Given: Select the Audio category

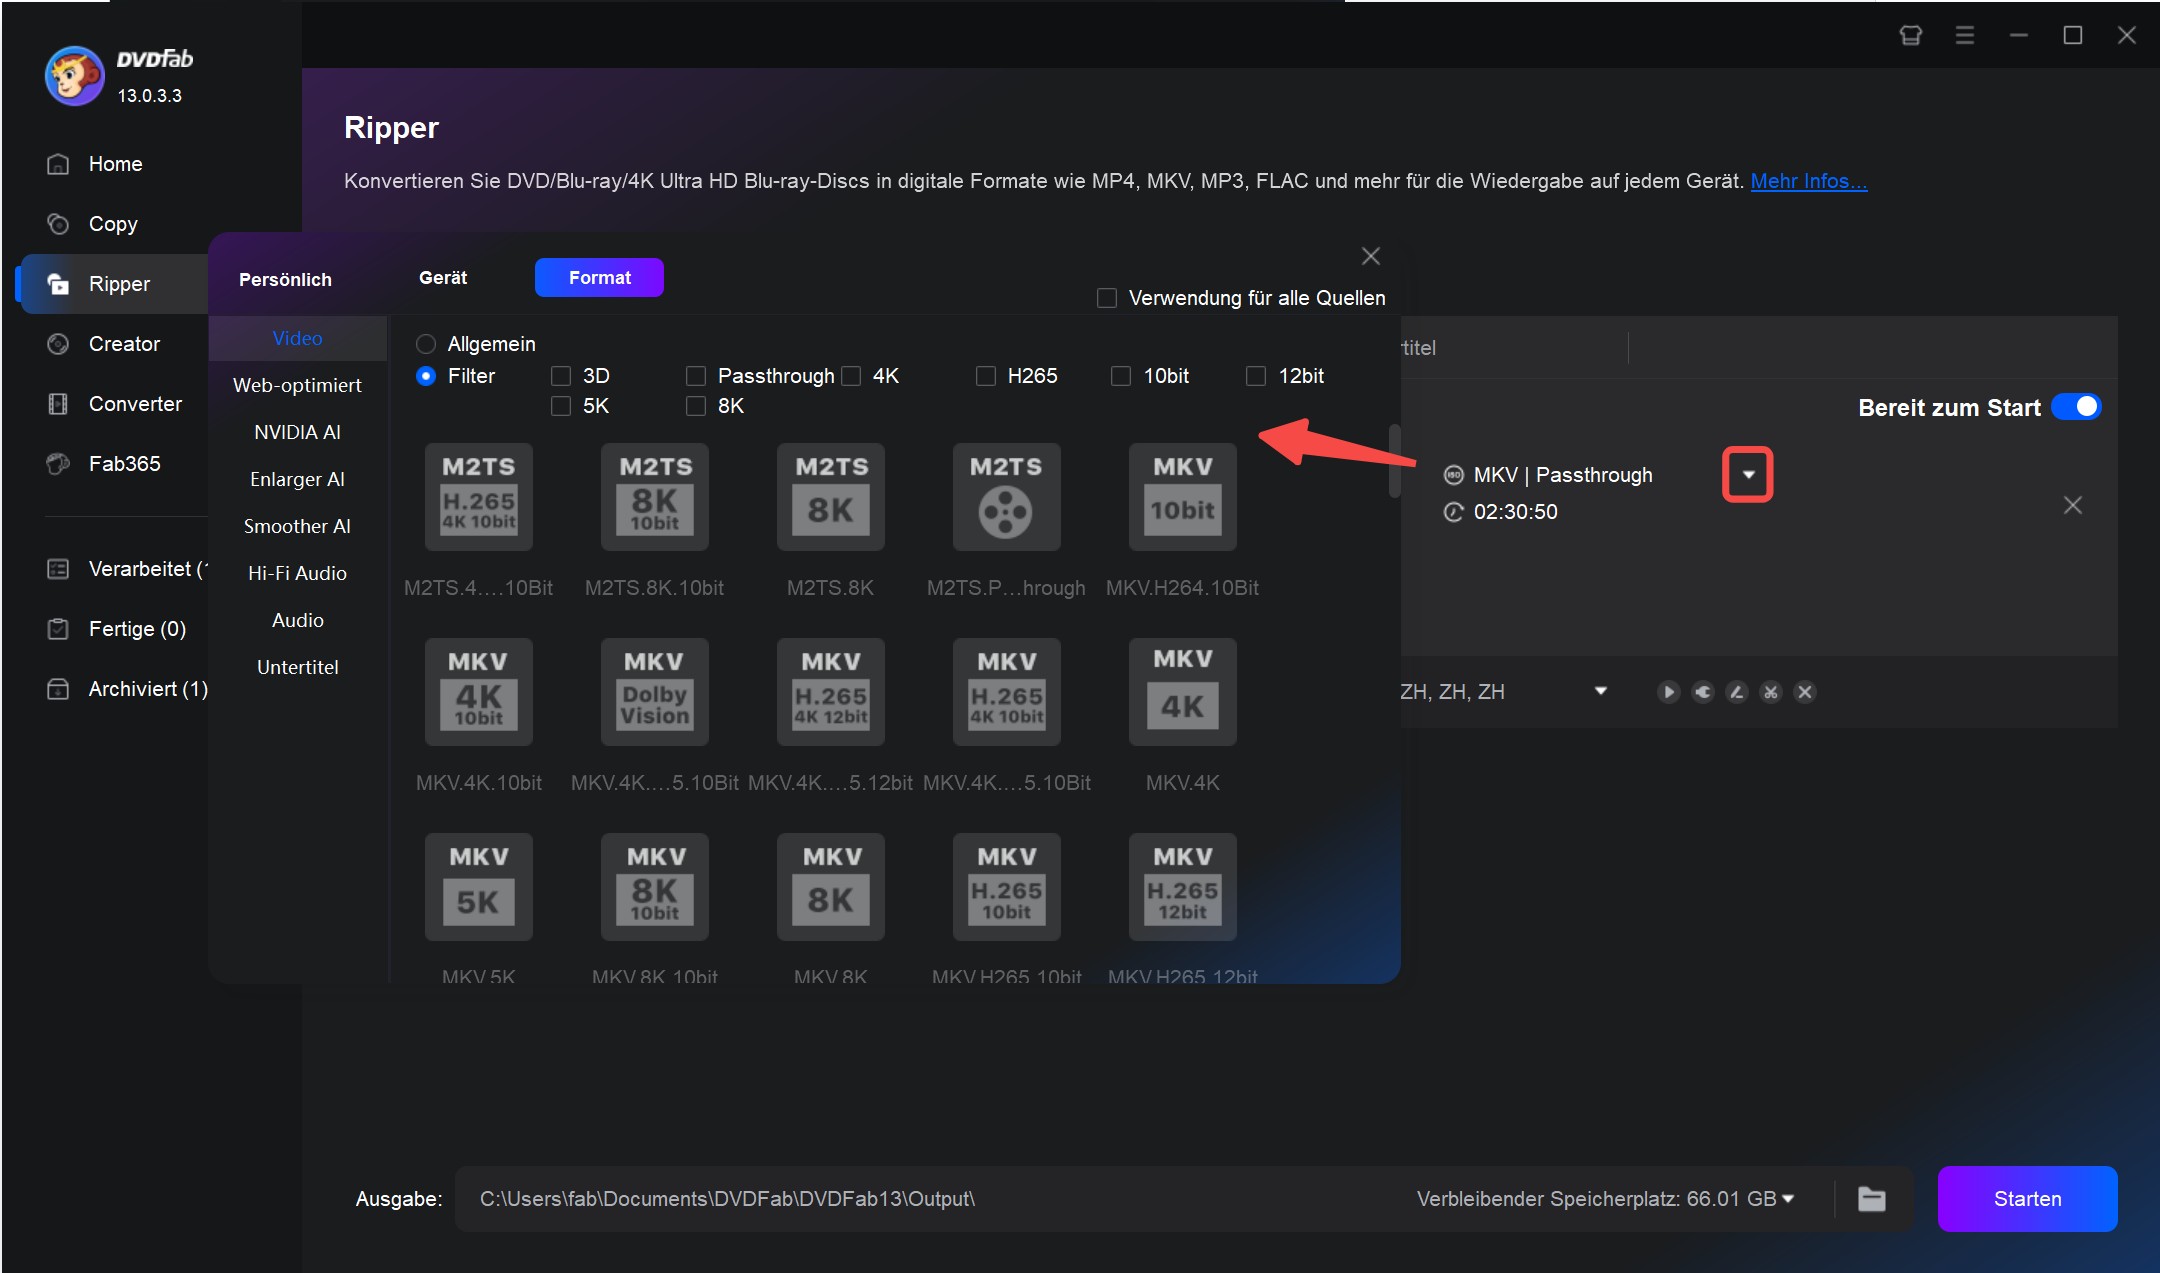Looking at the screenshot, I should [297, 620].
